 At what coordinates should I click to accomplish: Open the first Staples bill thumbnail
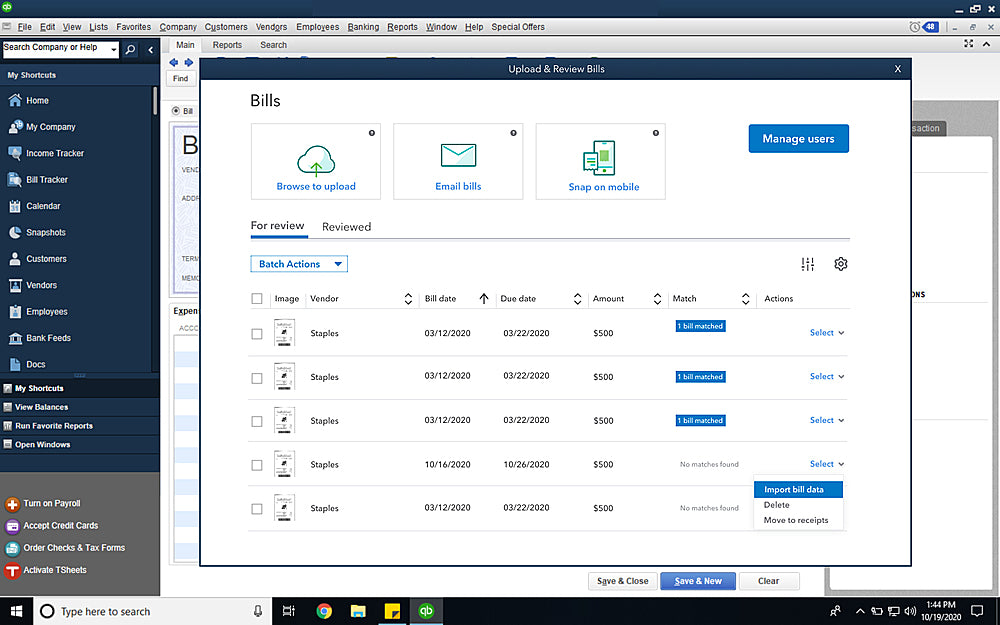pyautogui.click(x=284, y=333)
